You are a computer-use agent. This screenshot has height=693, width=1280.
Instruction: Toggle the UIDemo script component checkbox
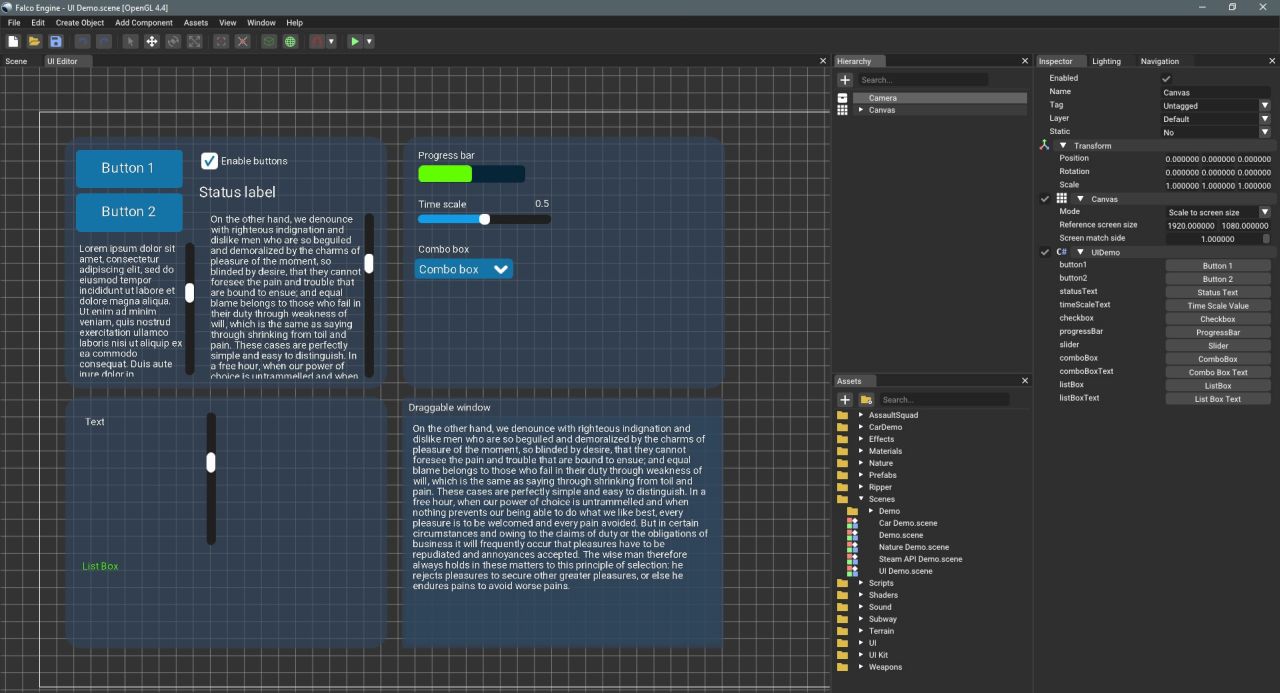pyautogui.click(x=1045, y=252)
